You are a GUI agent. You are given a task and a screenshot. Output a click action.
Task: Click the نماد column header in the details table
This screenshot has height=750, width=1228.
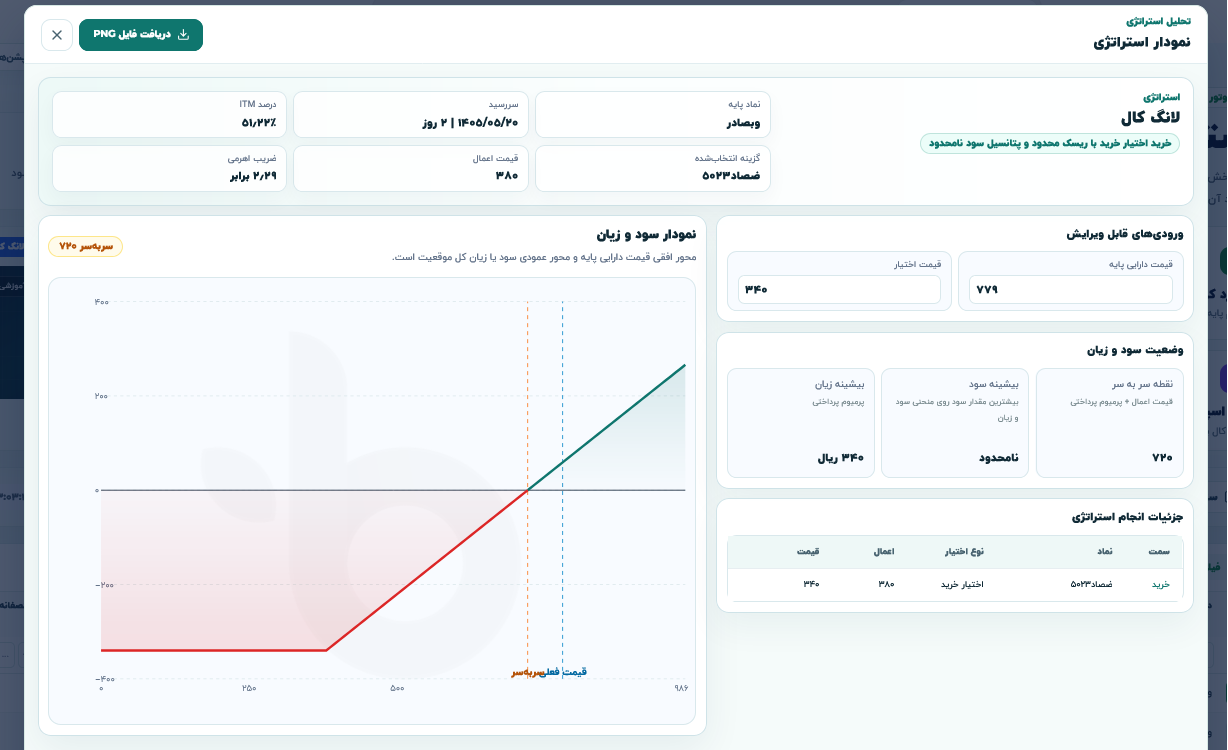tap(1105, 552)
